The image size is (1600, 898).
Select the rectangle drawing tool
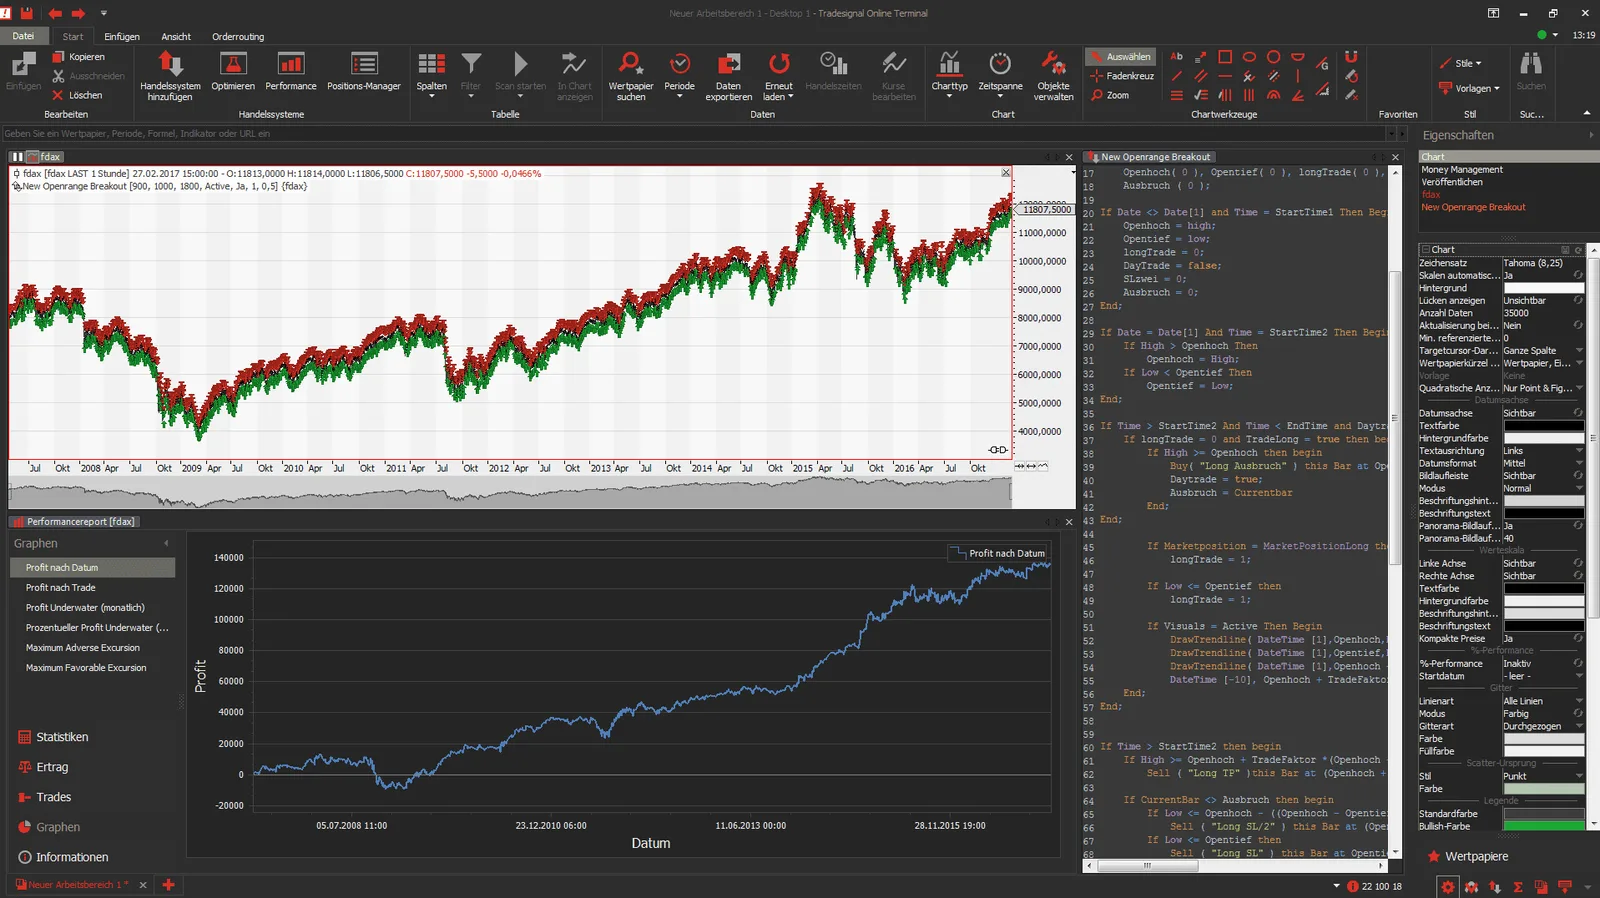(1225, 57)
